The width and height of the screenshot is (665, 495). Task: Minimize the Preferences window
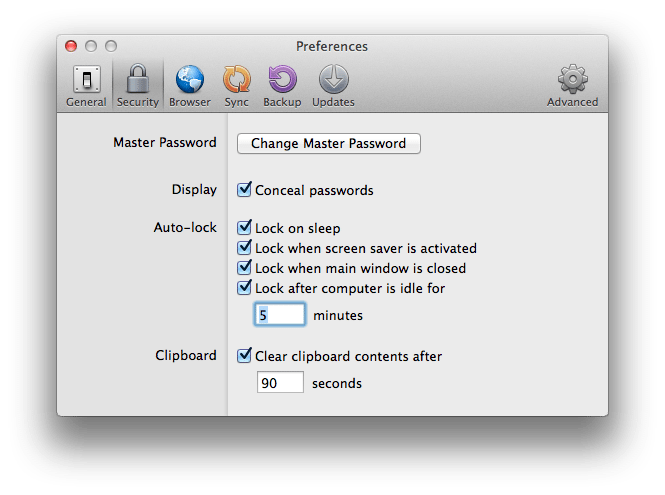[x=91, y=46]
